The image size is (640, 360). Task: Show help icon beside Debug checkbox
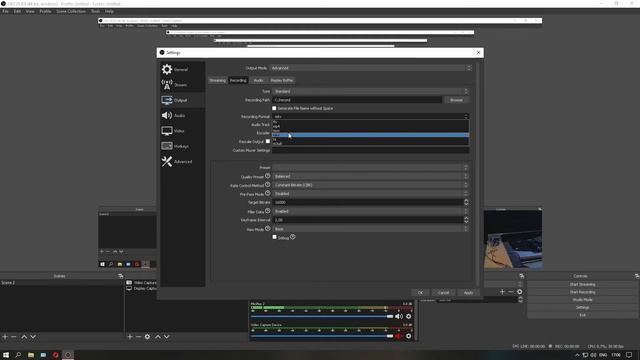(293, 237)
